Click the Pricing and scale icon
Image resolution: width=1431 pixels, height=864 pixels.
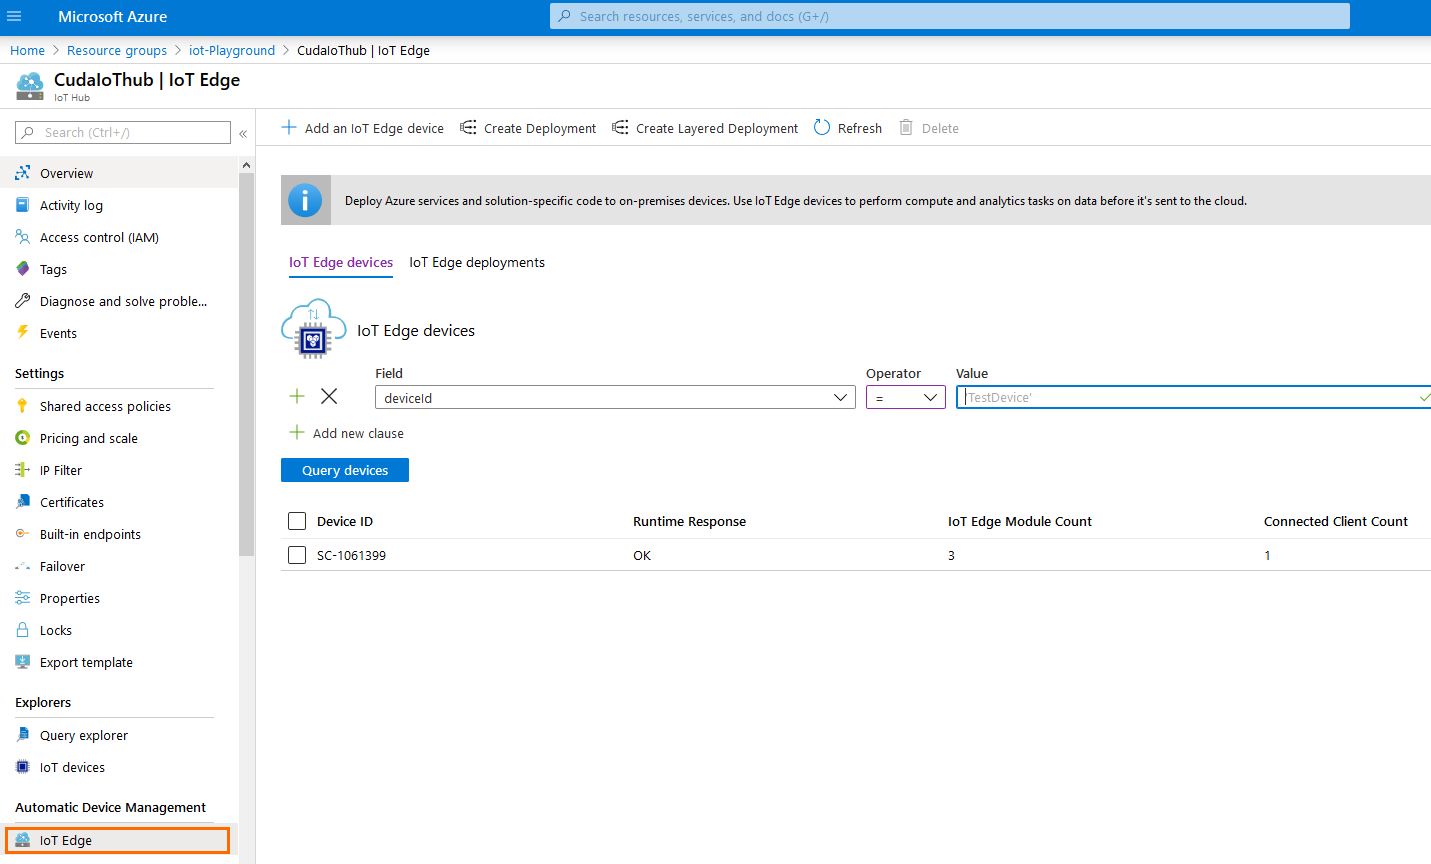(22, 438)
